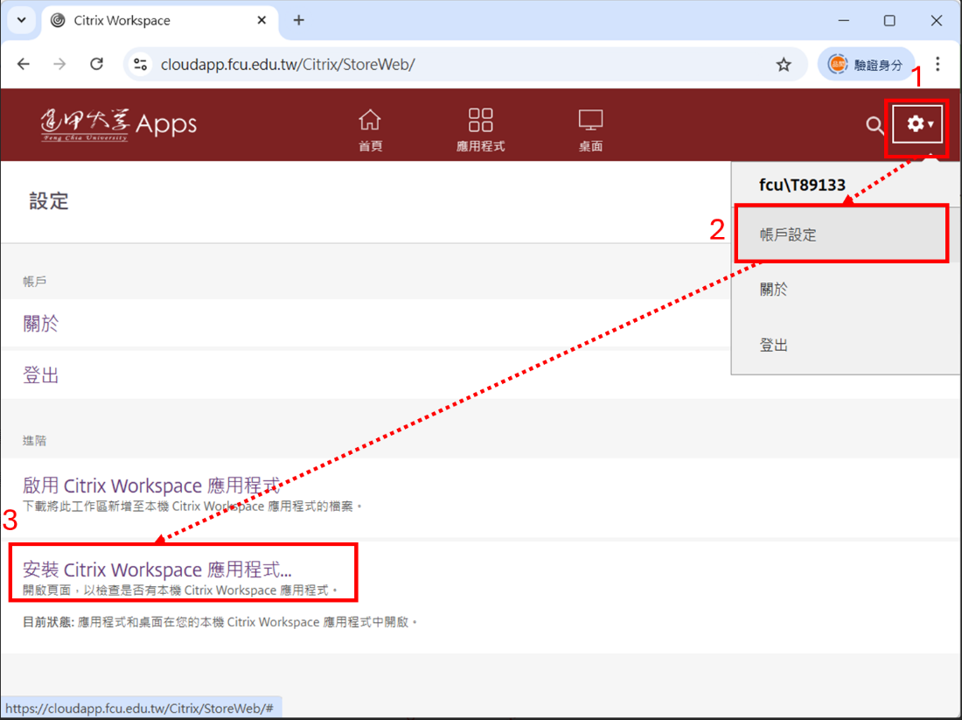Click description 開啟頁面，以檢查是否有本機 text
The width and height of the screenshot is (962, 720).
tap(180, 590)
